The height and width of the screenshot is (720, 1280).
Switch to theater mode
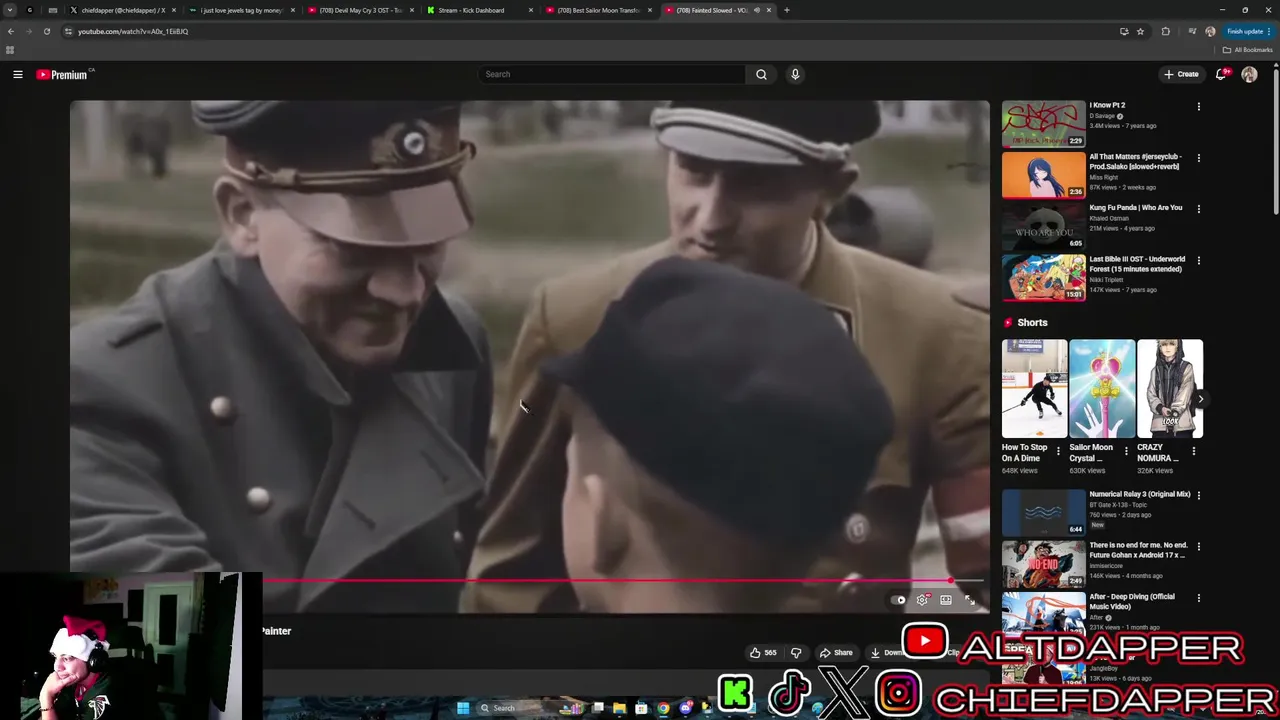[x=946, y=600]
